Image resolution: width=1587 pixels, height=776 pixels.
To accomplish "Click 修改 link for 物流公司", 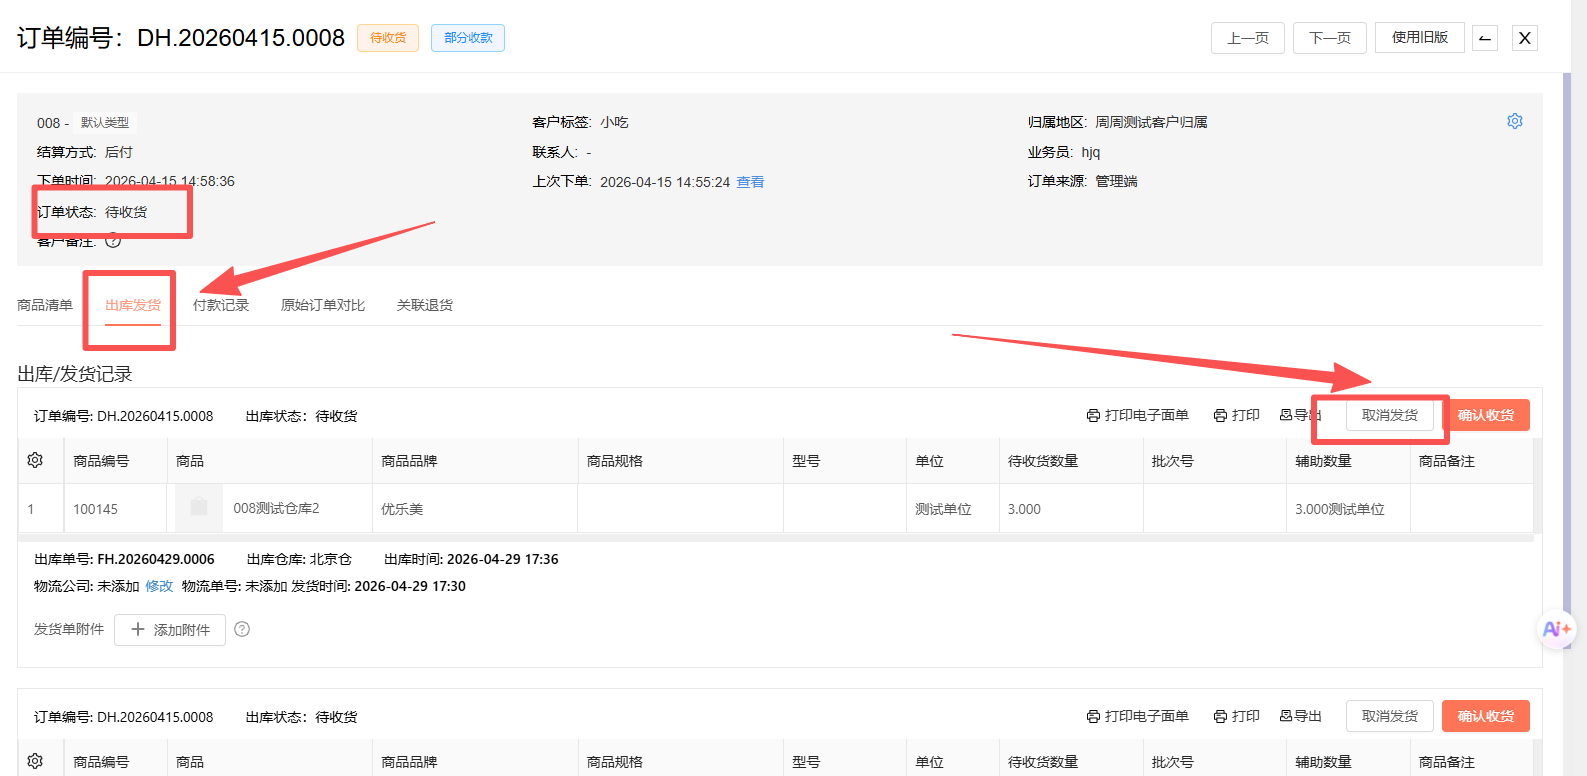I will point(159,586).
